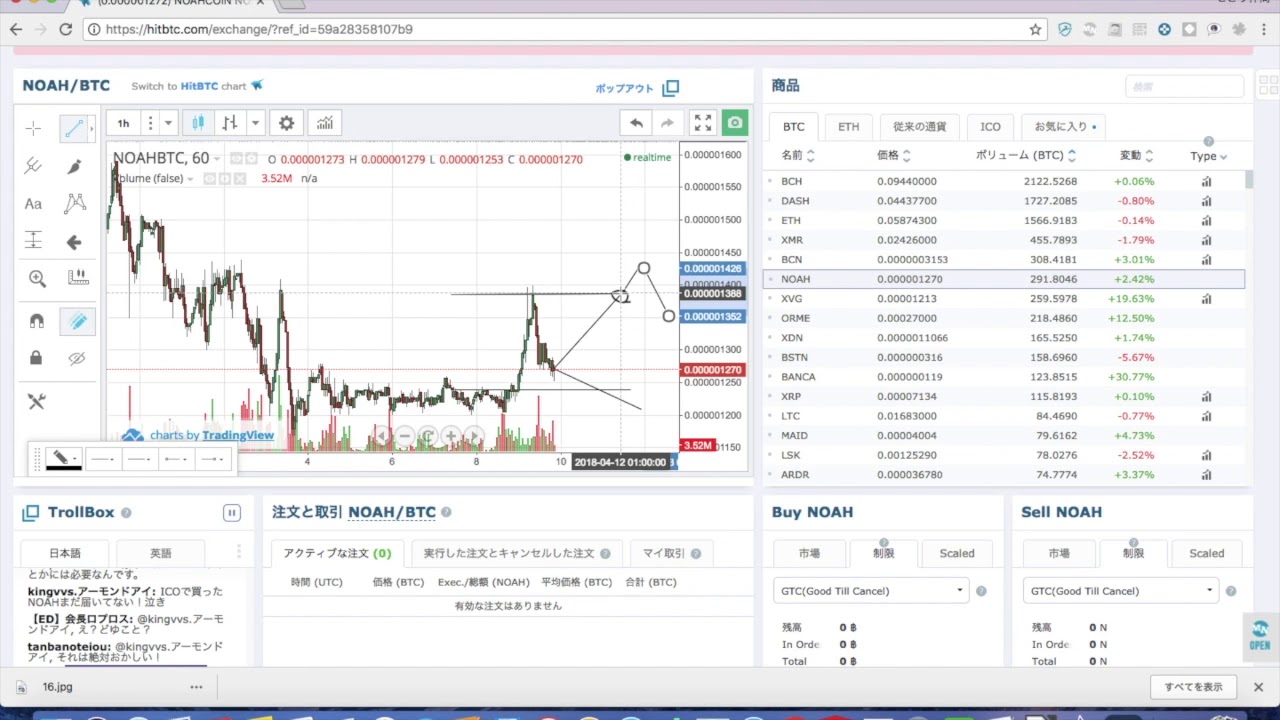Select candlestick chart style
The width and height of the screenshot is (1280, 720).
pyautogui.click(x=198, y=123)
